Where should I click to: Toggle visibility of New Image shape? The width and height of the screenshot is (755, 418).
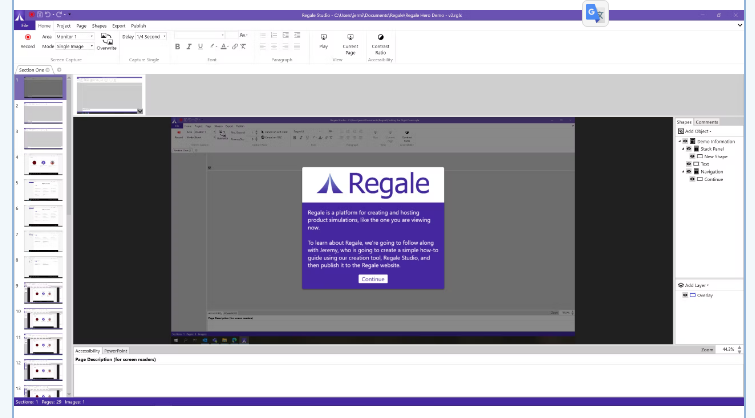tap(692, 157)
